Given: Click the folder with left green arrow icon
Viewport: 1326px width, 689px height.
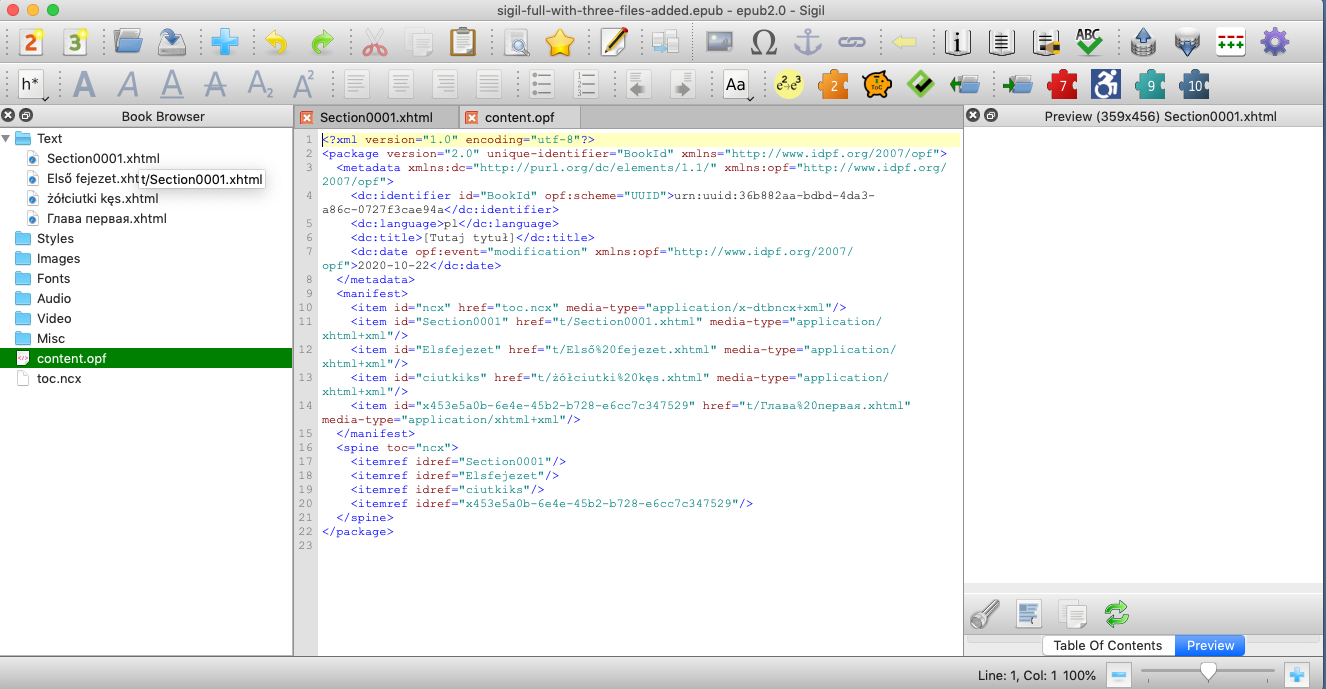Looking at the screenshot, I should [x=964, y=85].
